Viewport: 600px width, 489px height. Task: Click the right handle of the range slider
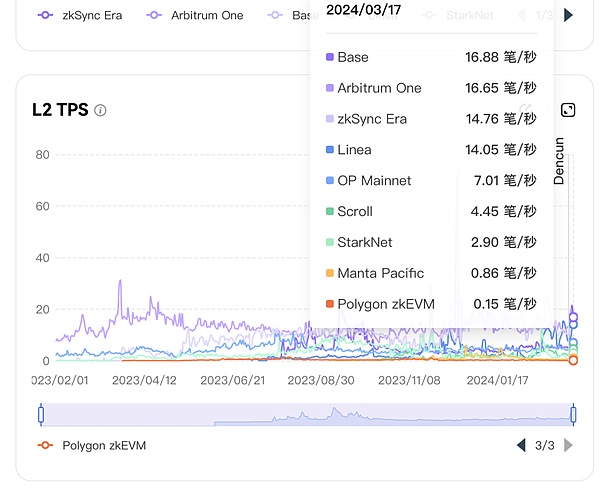click(x=574, y=414)
